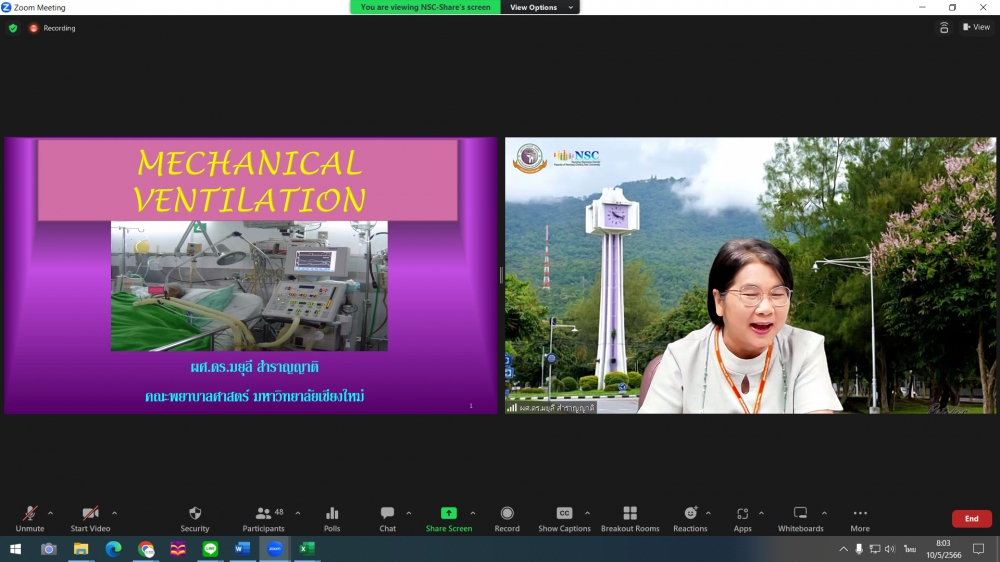Click the red End button
Viewport: 1000px width, 562px height.
pos(971,519)
